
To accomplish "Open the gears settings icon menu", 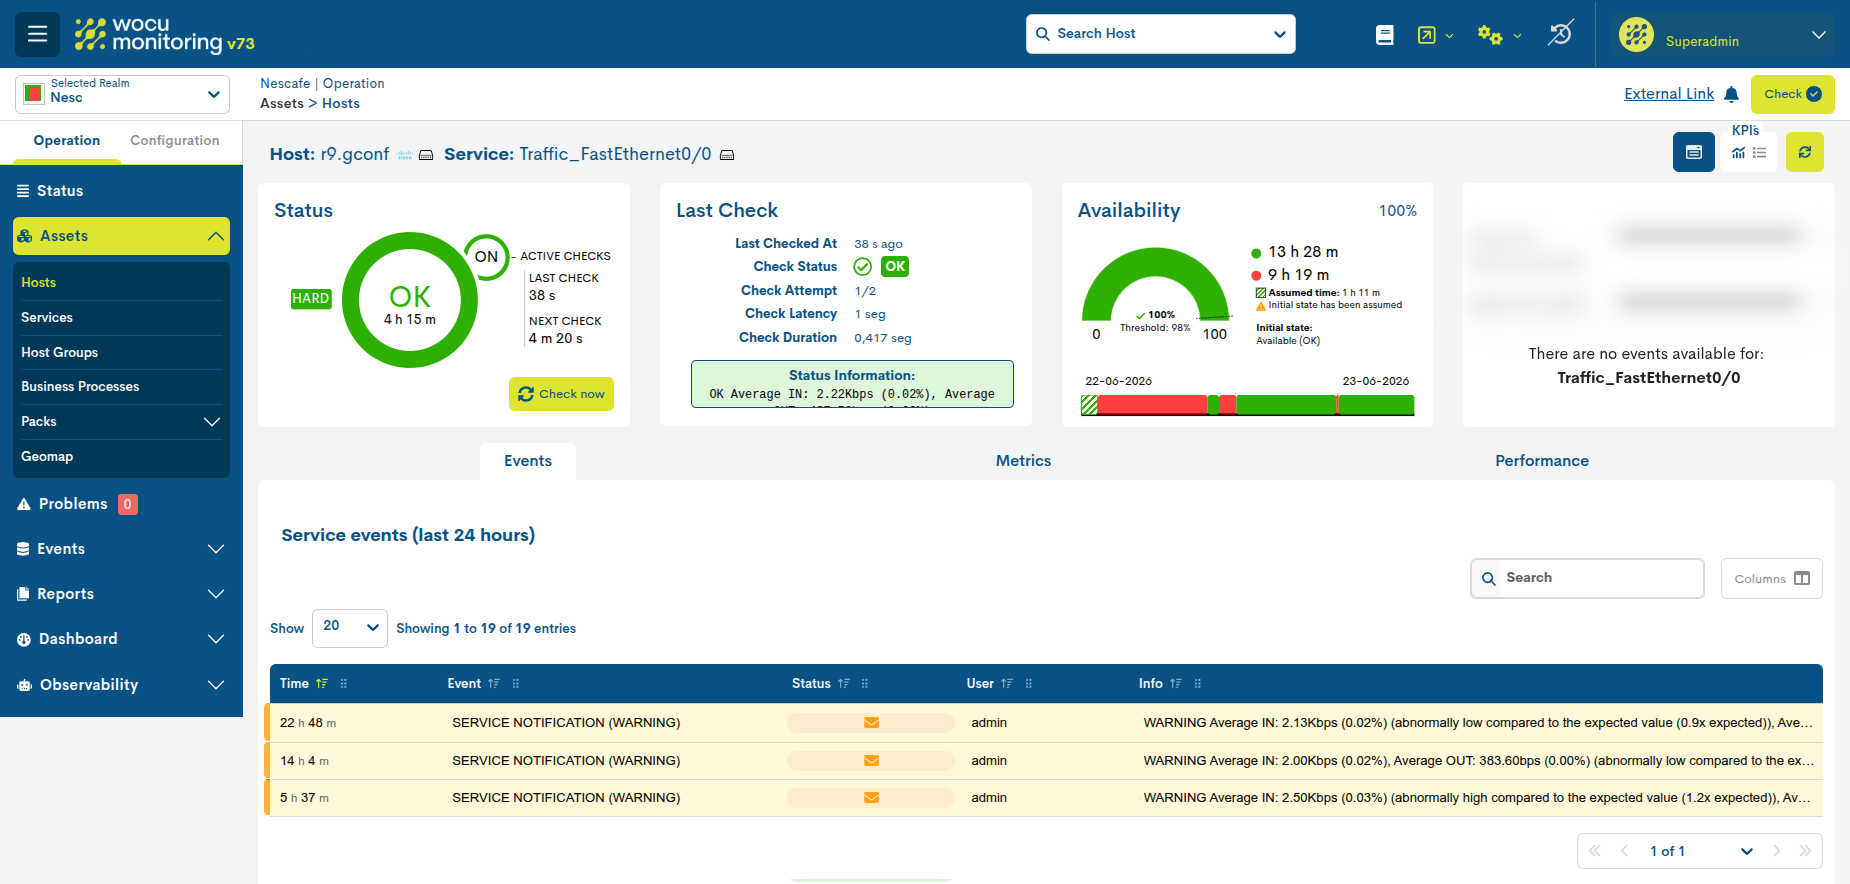I will click(1490, 35).
